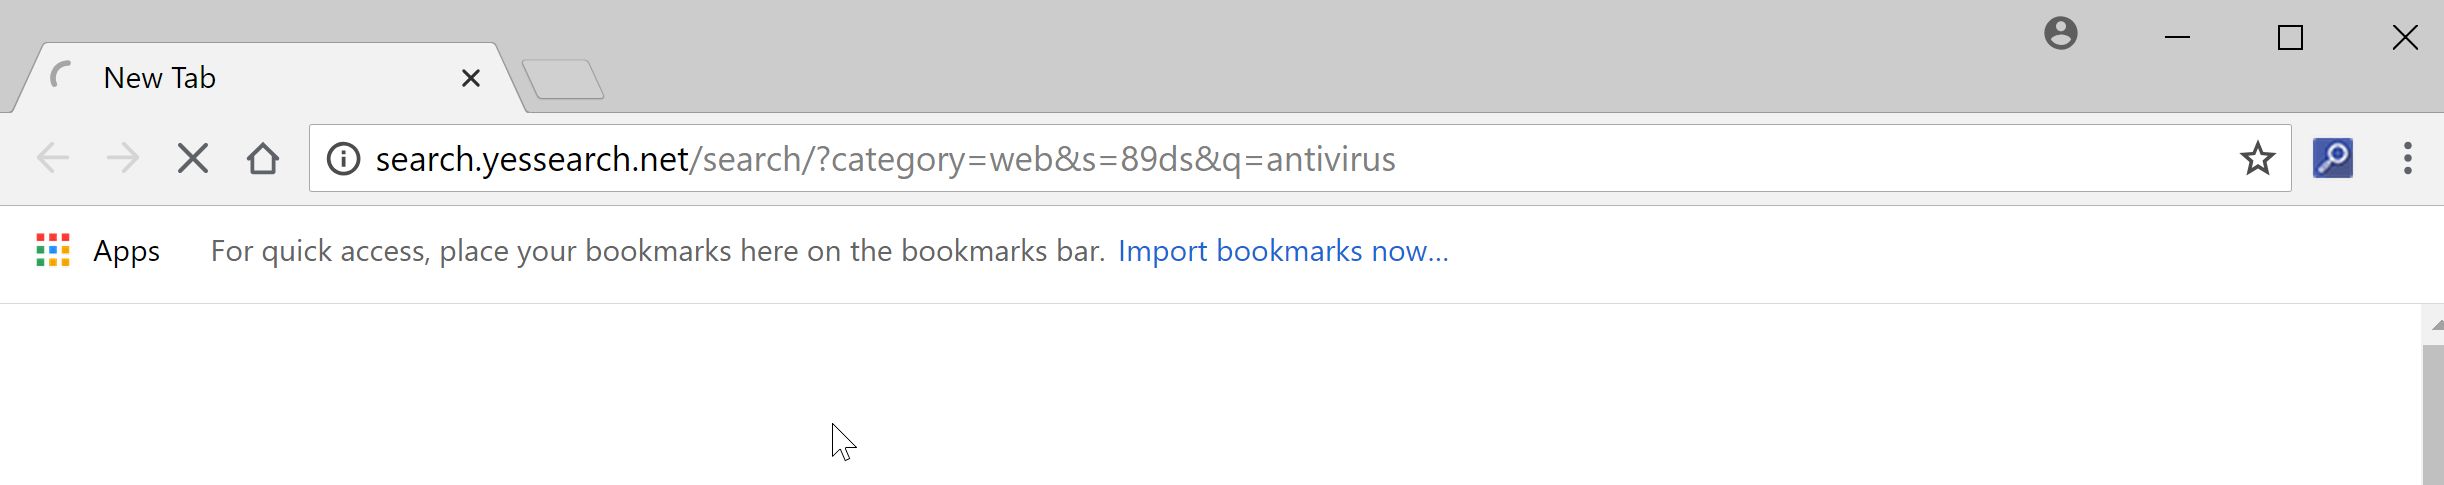Click the back navigation arrow

point(52,158)
